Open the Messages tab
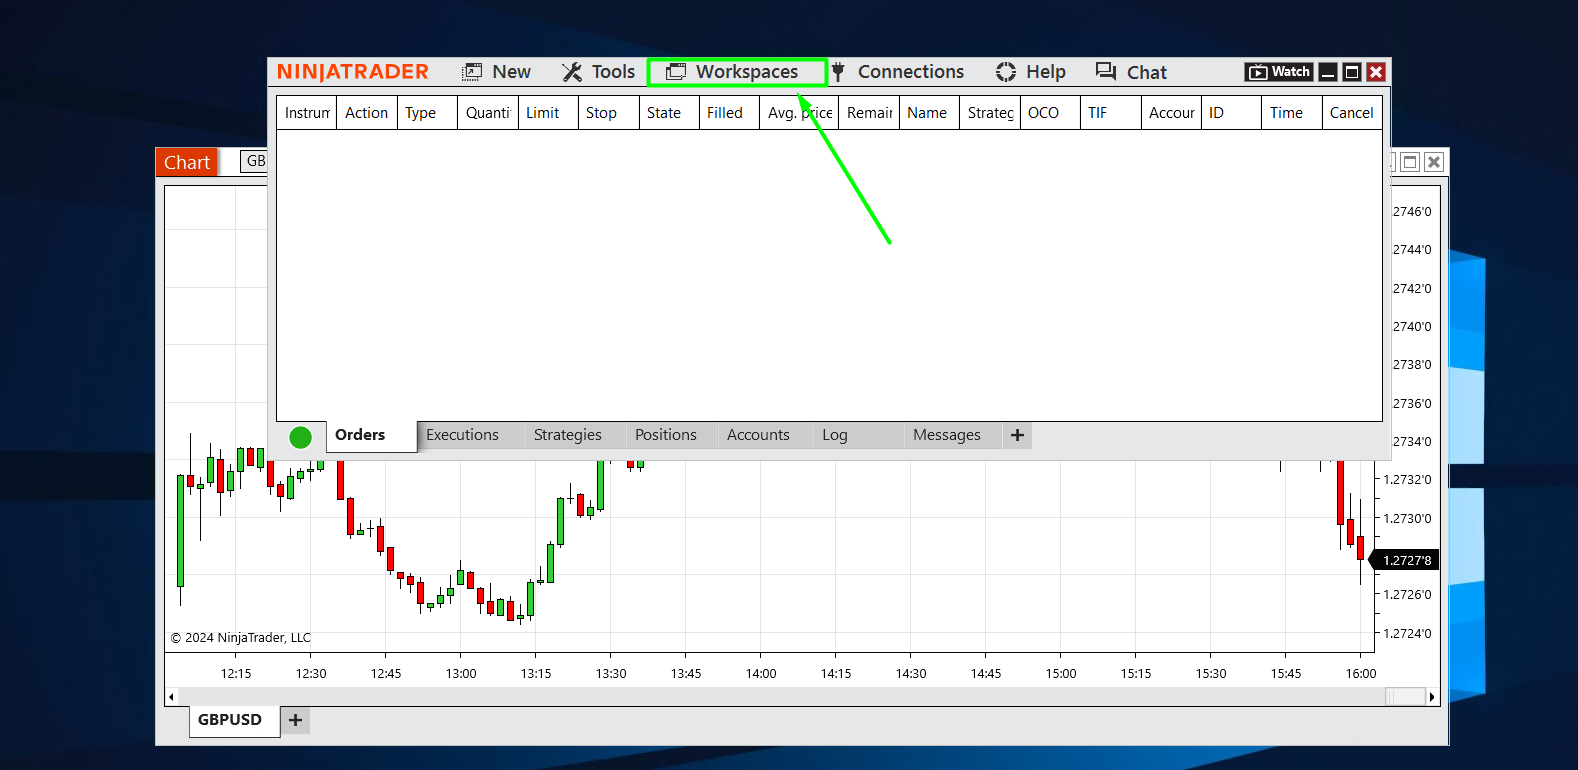Image resolution: width=1578 pixels, height=770 pixels. [946, 435]
